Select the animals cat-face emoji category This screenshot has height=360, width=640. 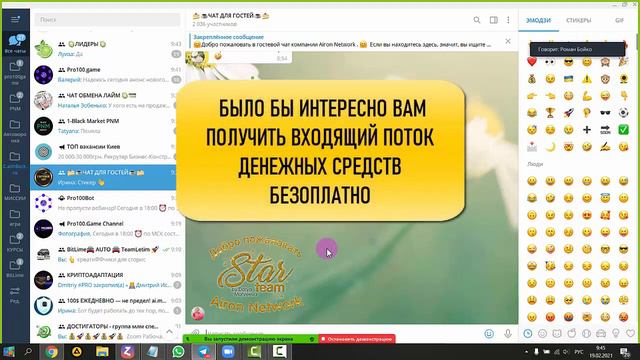click(557, 333)
